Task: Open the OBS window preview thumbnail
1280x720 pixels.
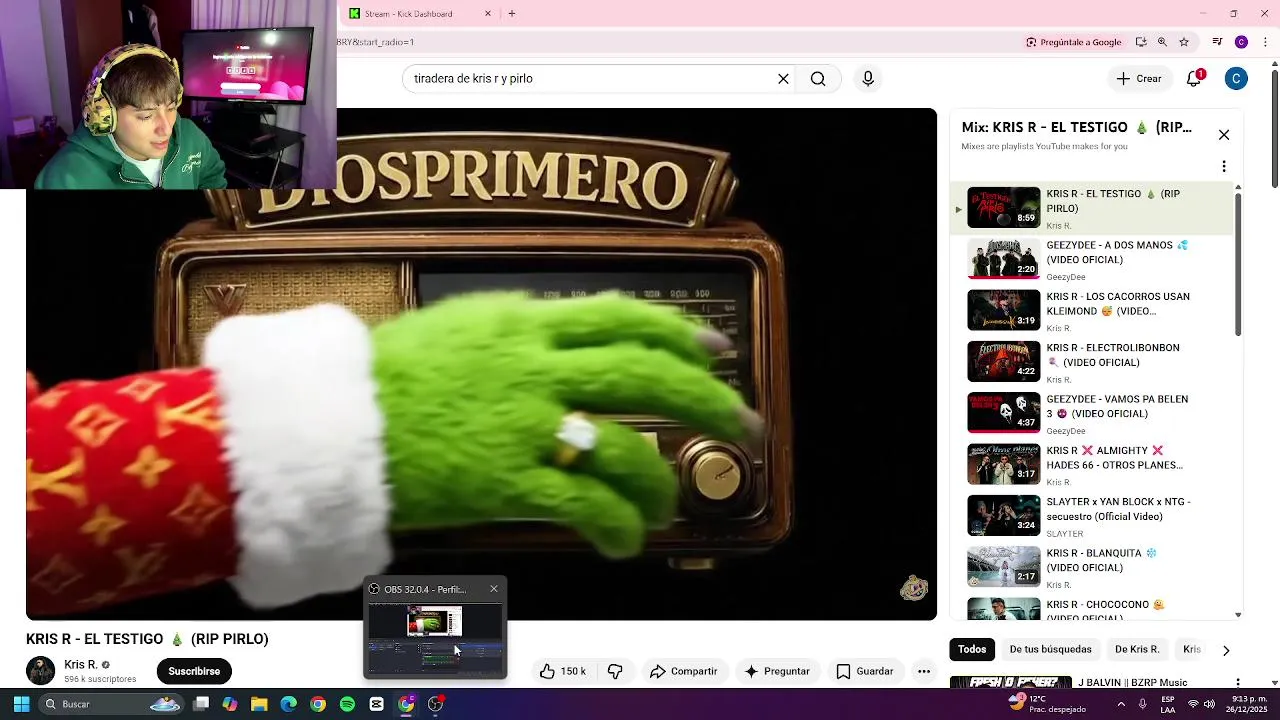Action: click(435, 638)
